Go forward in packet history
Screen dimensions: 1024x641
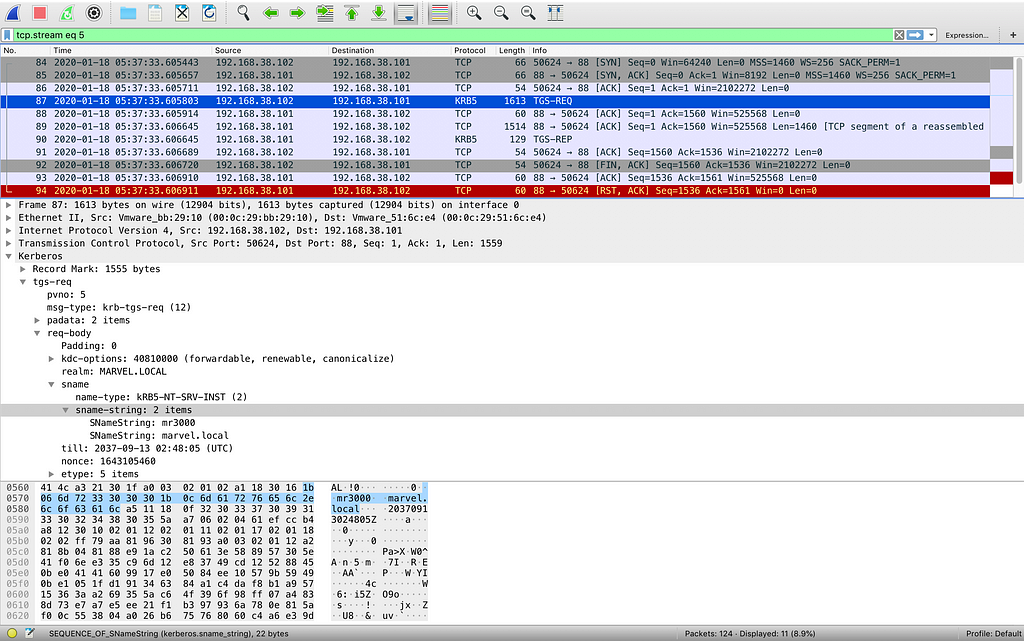tap(297, 13)
